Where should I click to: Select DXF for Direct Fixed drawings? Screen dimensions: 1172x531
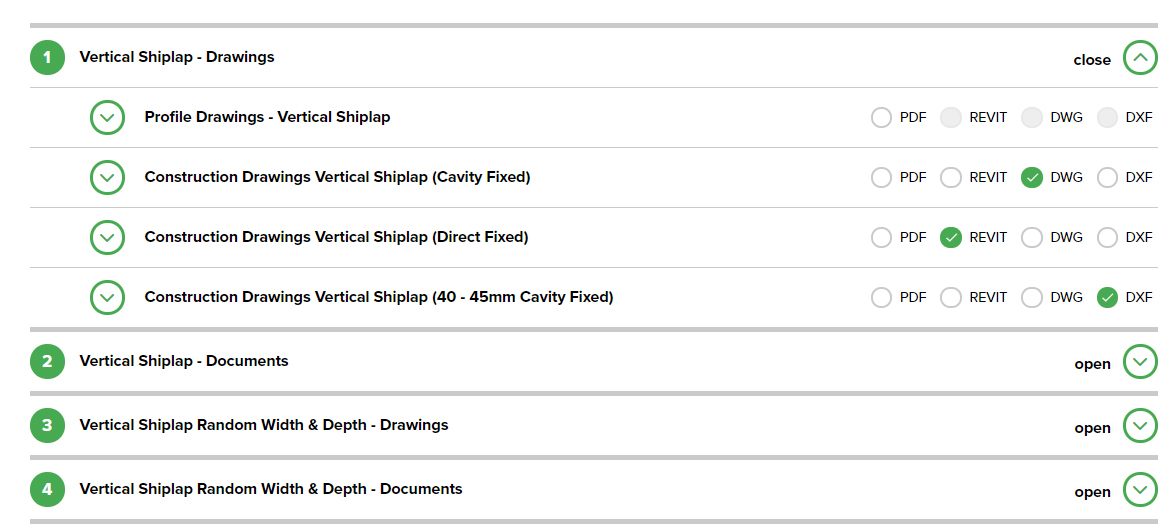pos(1107,238)
